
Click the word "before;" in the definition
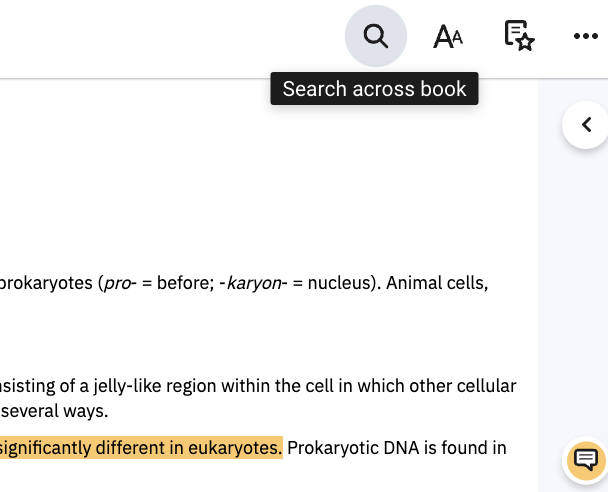click(185, 283)
